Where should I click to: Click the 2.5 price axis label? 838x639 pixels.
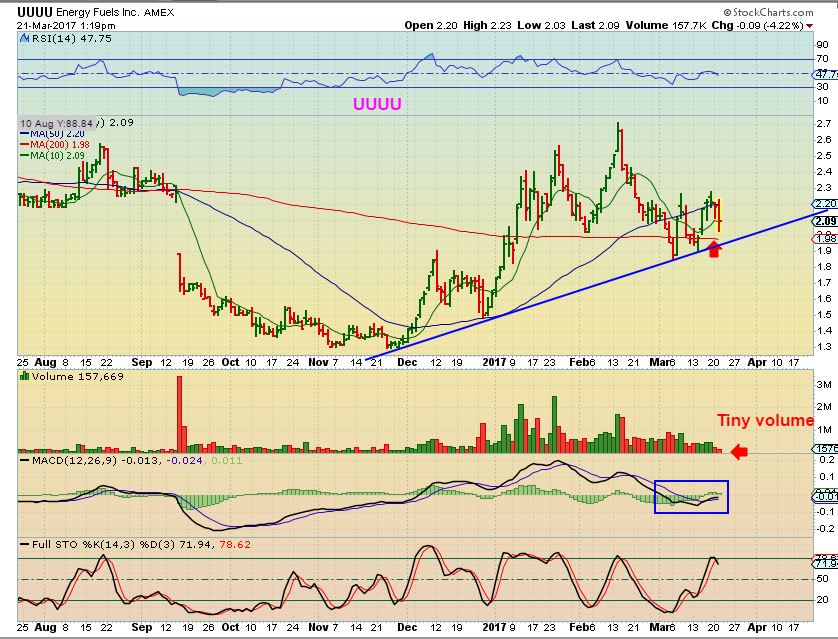pyautogui.click(x=824, y=155)
